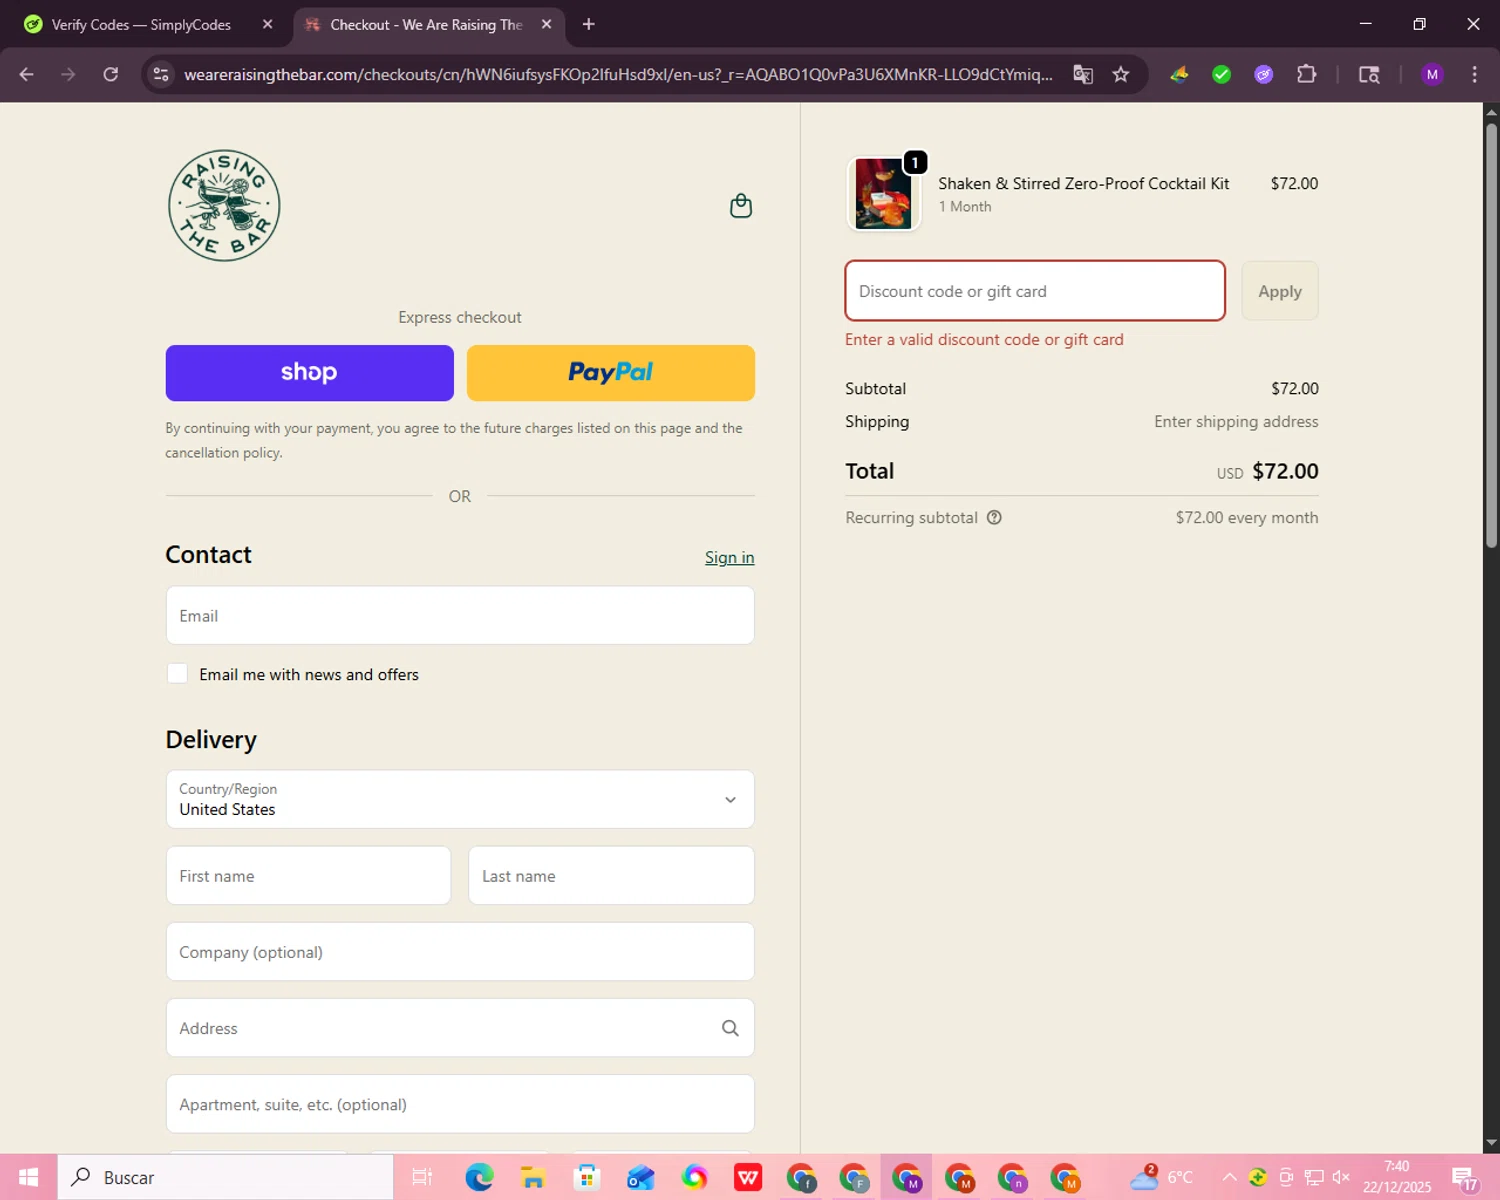Screen dimensions: 1500x1200
Task: Pay with PayPal express checkout
Action: (611, 373)
